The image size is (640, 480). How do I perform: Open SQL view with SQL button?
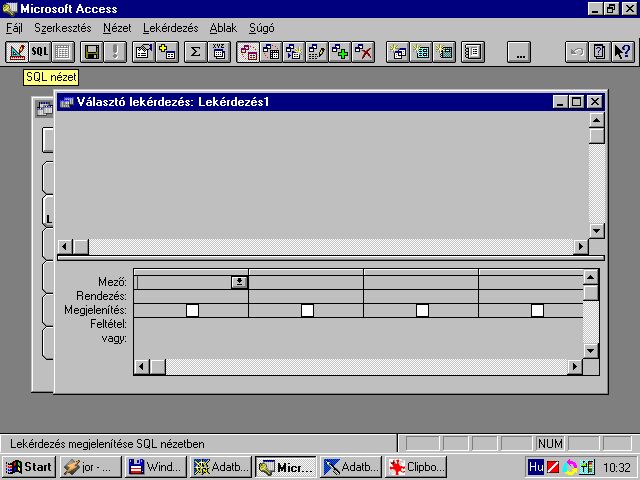(x=40, y=52)
